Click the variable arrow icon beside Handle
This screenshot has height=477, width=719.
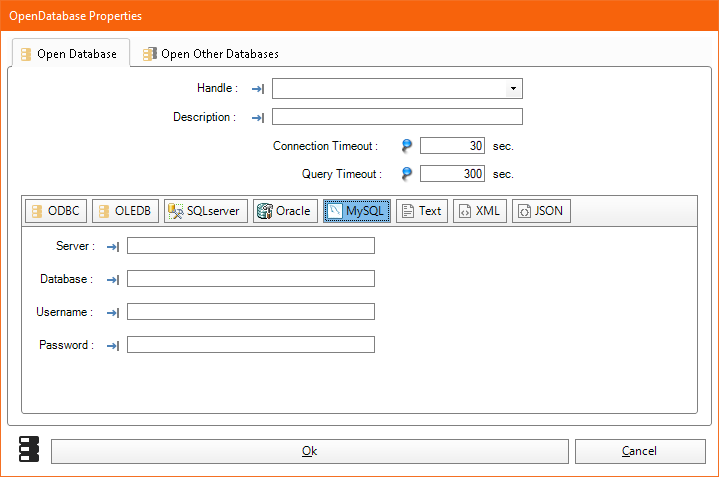click(258, 89)
